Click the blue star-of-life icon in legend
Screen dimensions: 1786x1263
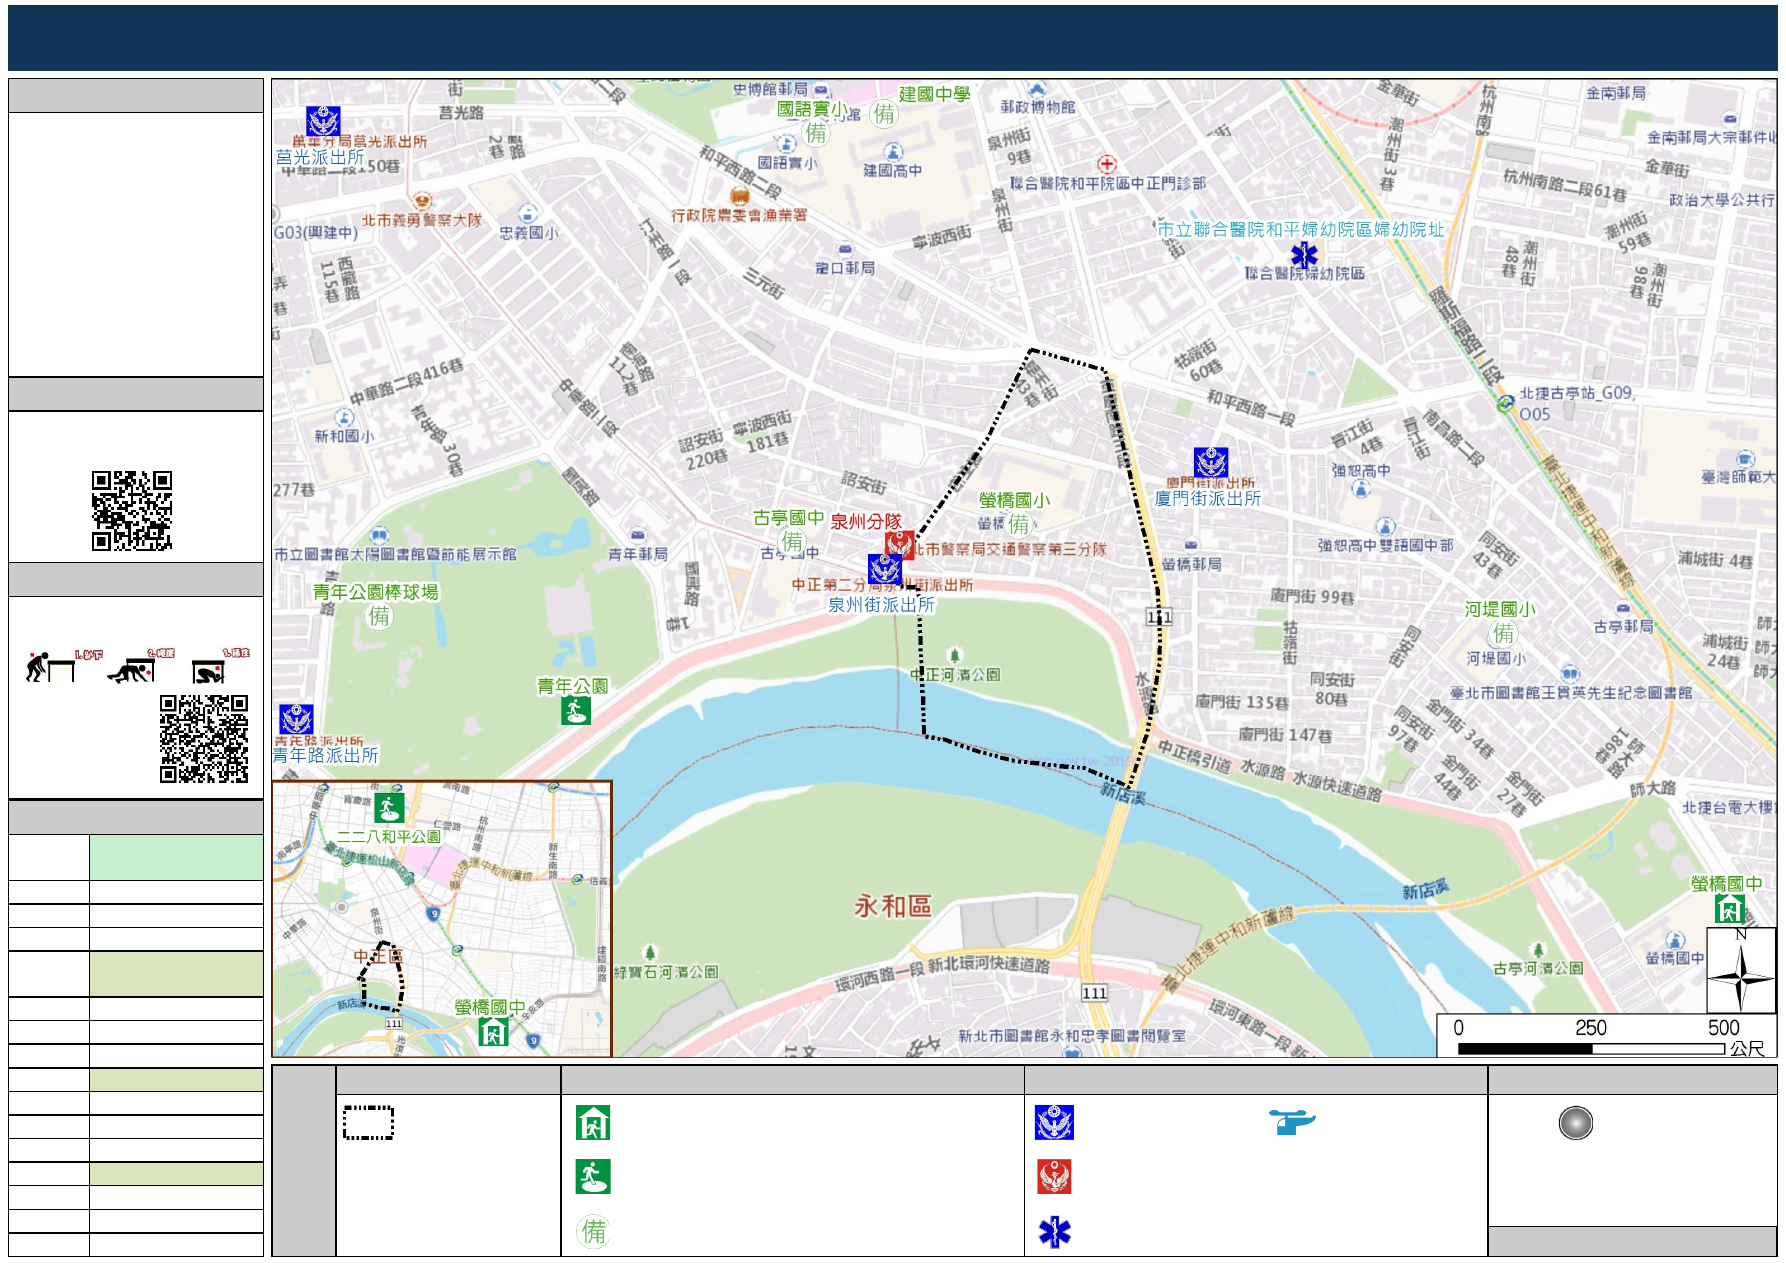click(1054, 1232)
